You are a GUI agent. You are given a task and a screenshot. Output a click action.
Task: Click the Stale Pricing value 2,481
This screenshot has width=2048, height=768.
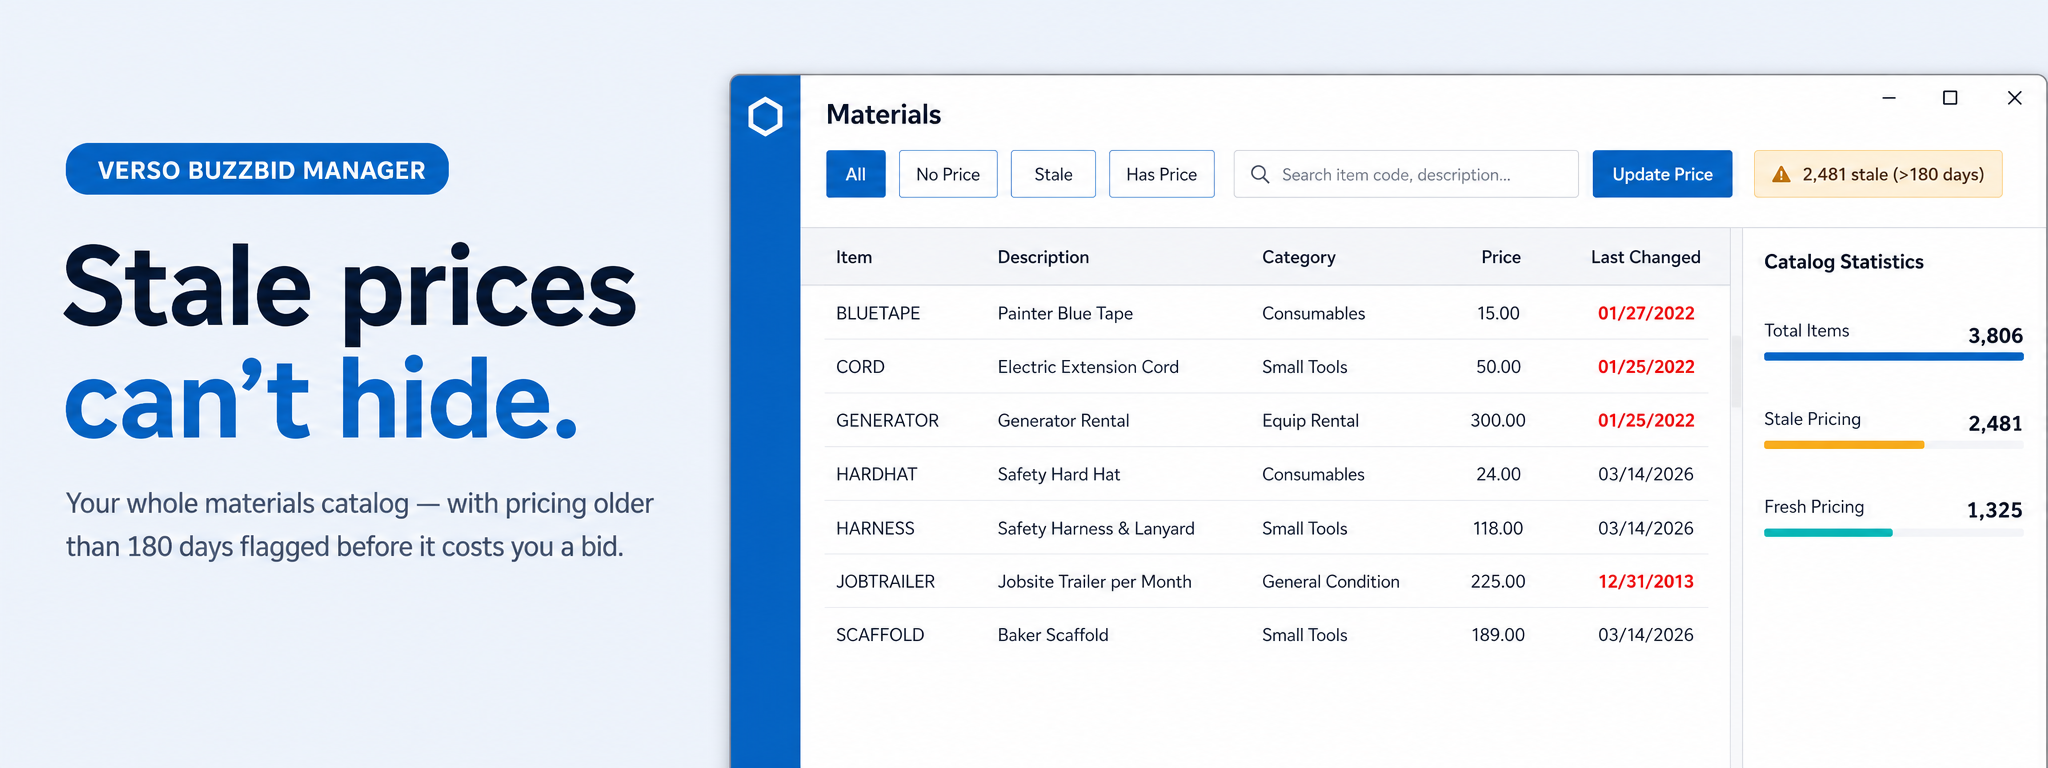1995,424
